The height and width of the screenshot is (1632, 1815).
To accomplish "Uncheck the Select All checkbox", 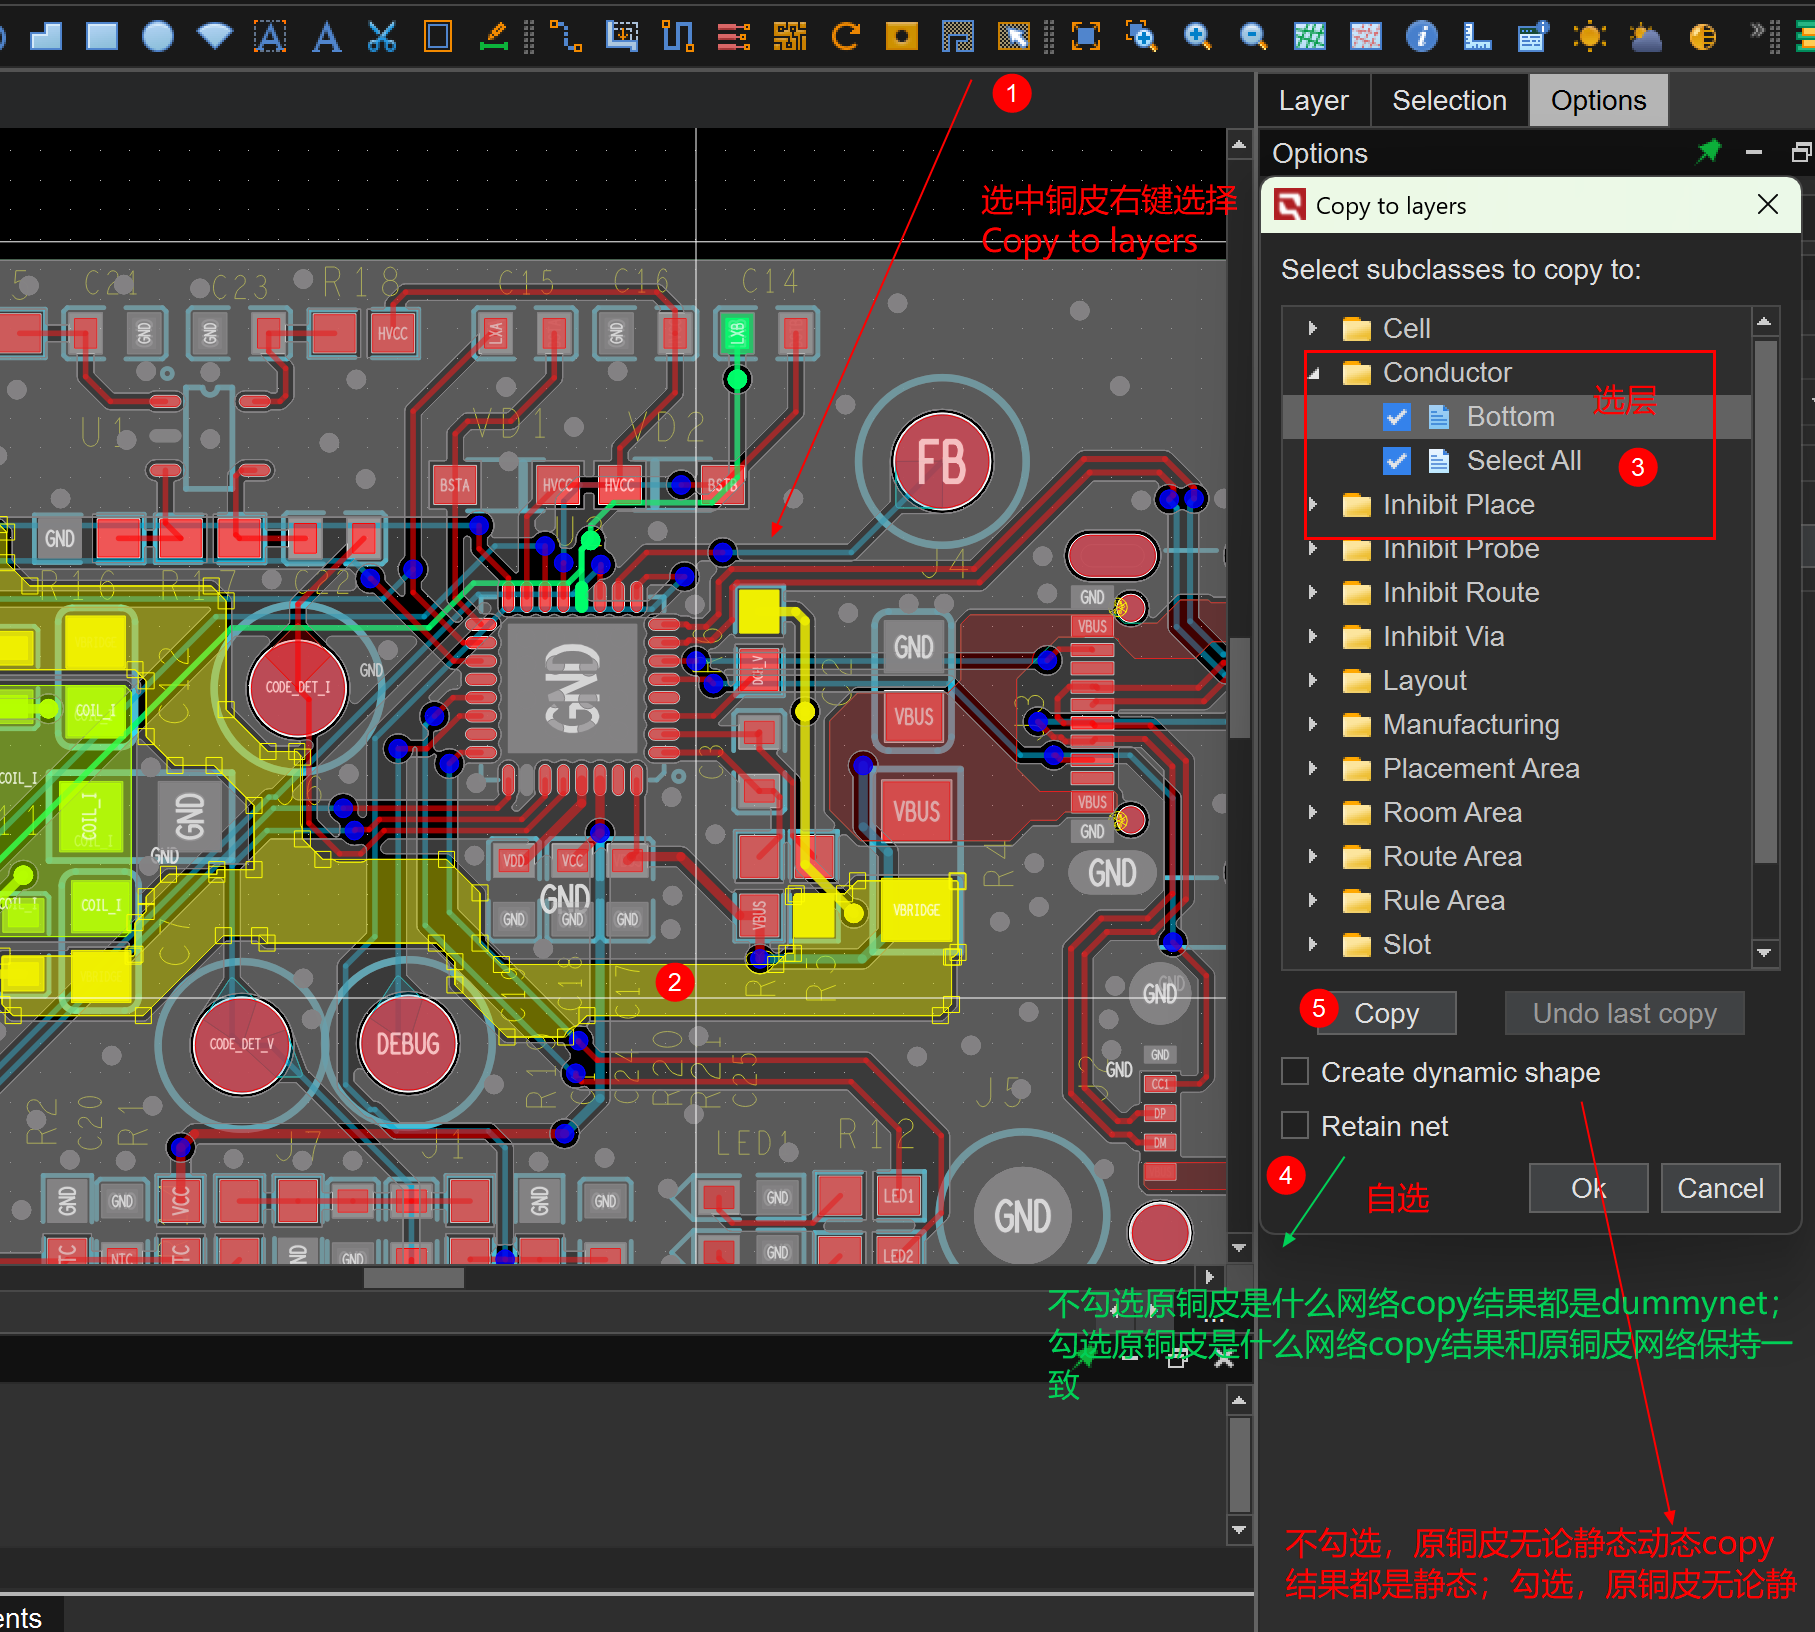I will tap(1397, 461).
